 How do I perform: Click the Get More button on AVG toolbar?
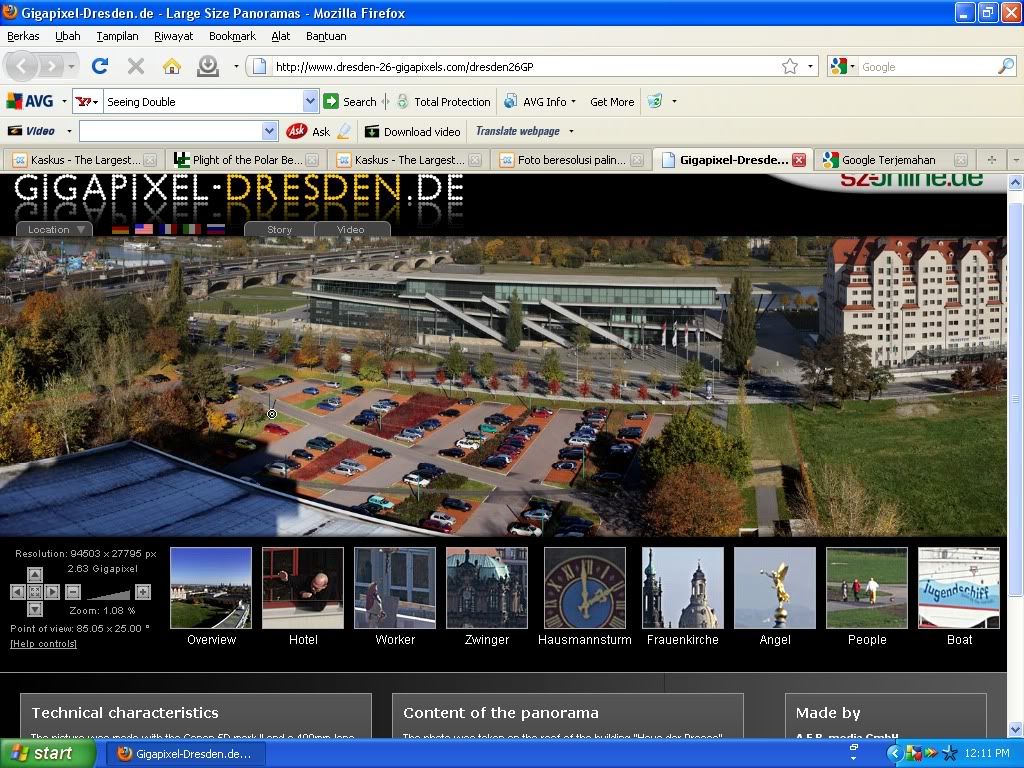point(612,102)
